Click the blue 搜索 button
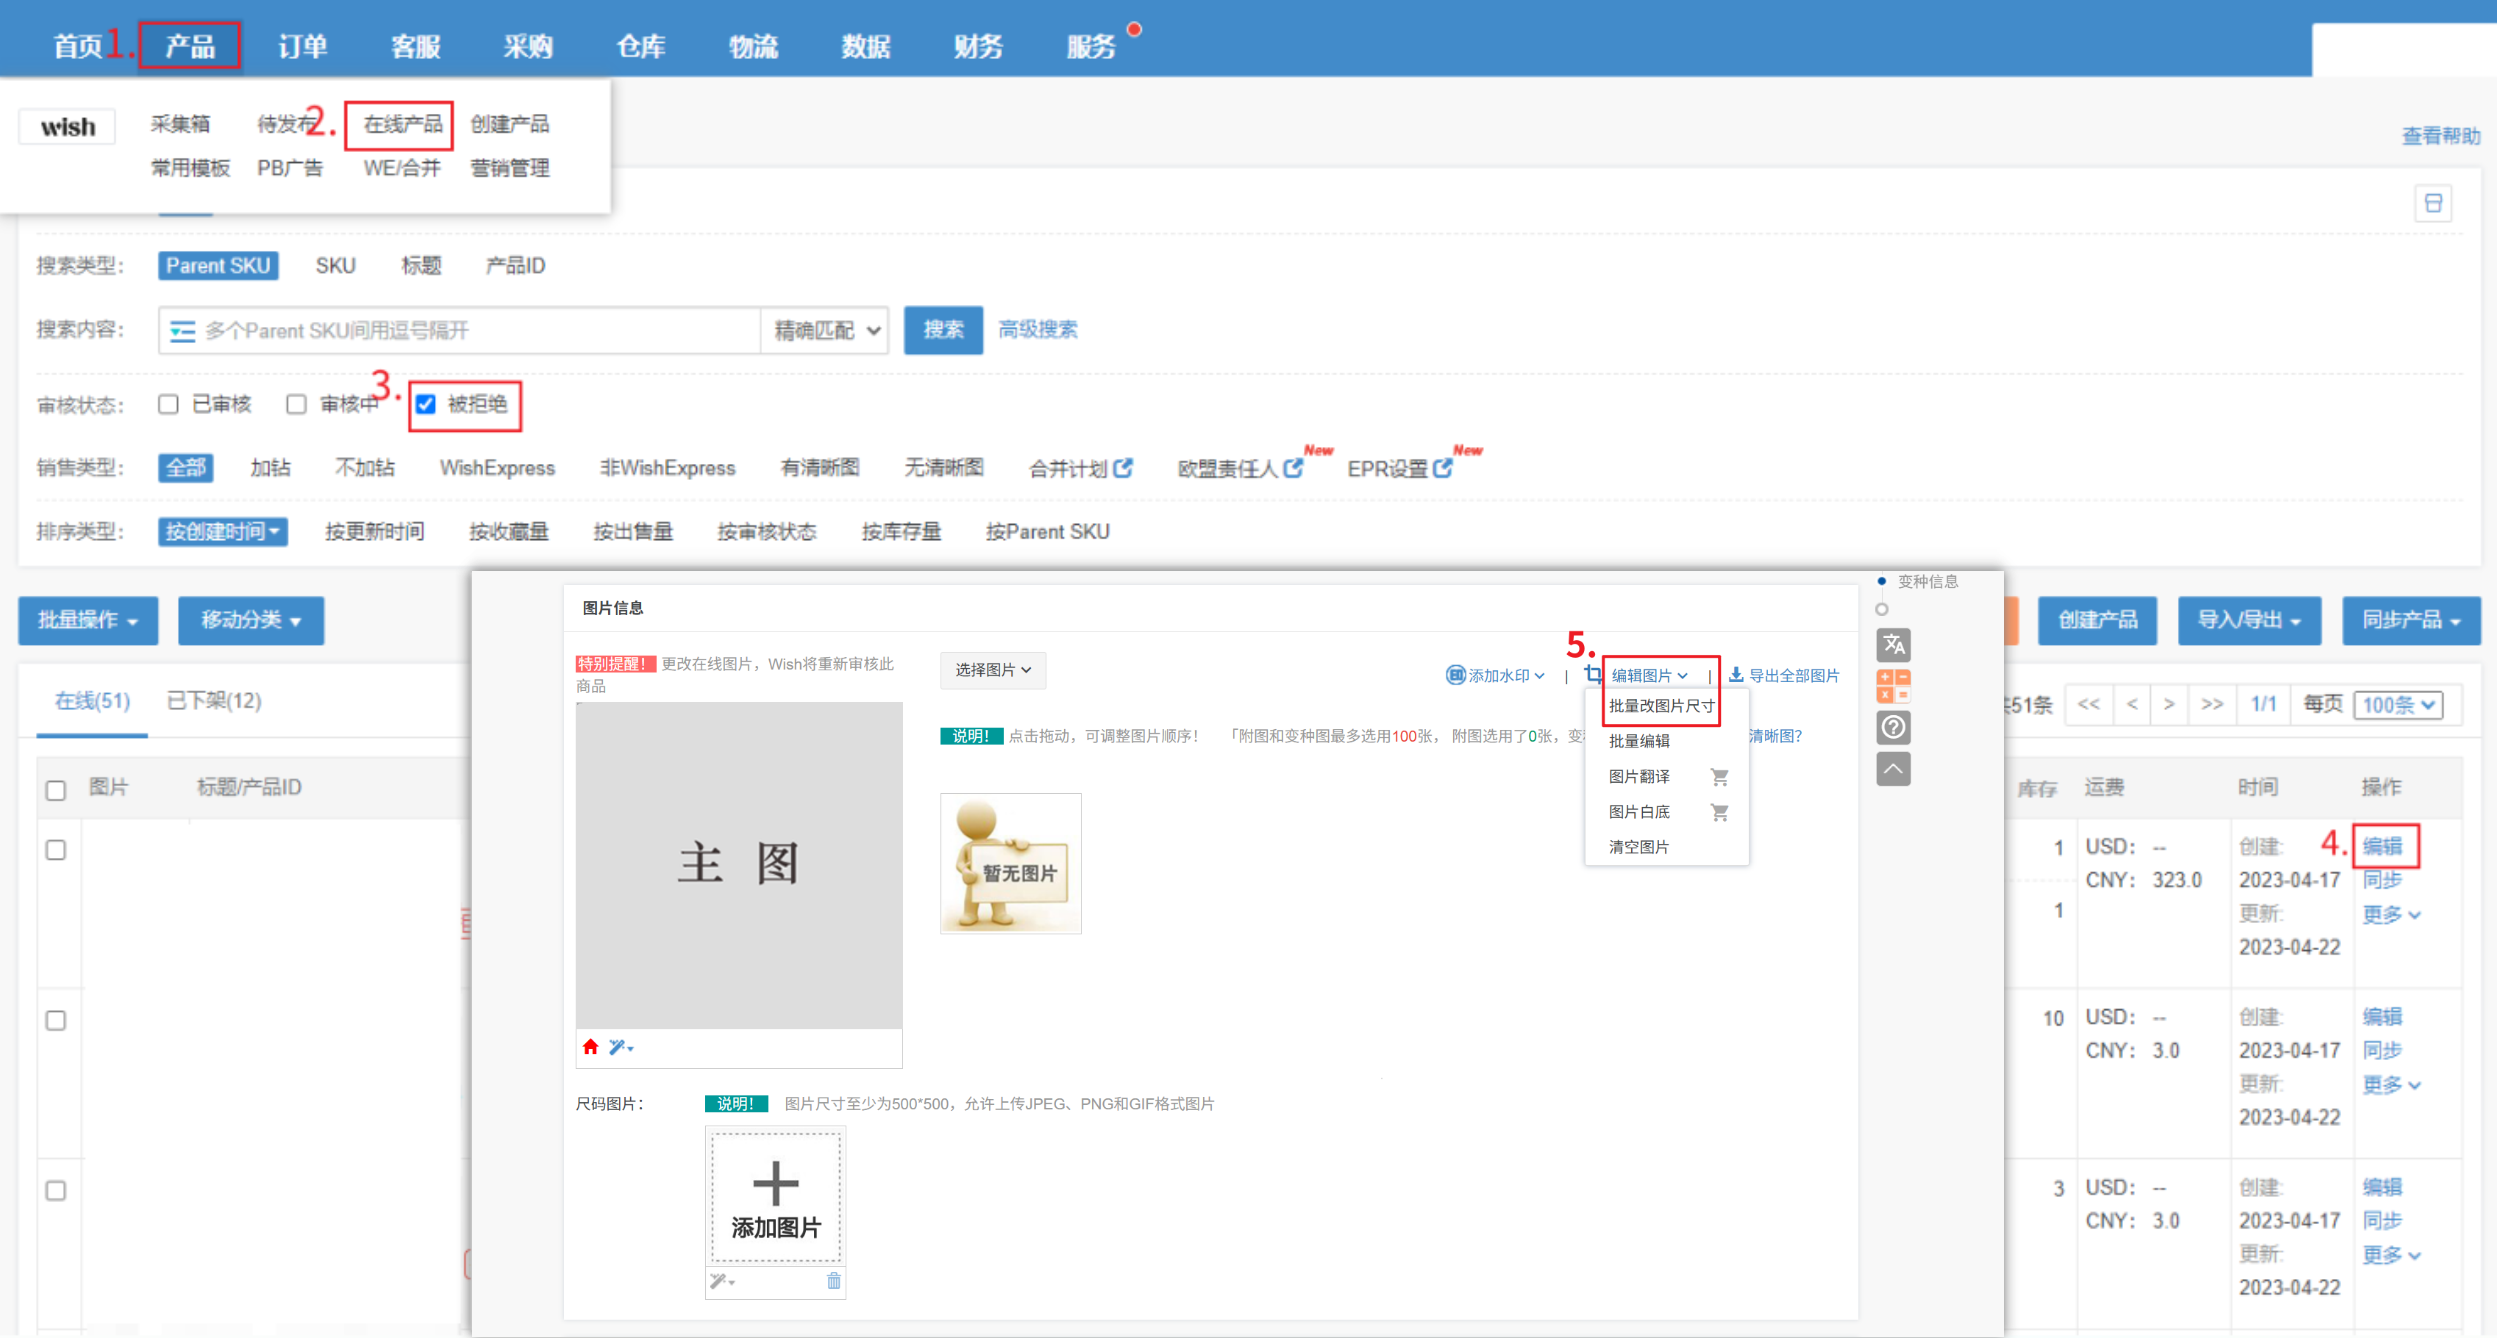 [942, 330]
